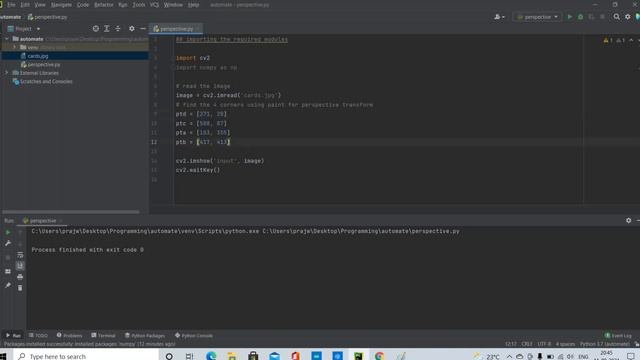Expand External Libraries node
Screen dimensions: 640x360
(7, 73)
